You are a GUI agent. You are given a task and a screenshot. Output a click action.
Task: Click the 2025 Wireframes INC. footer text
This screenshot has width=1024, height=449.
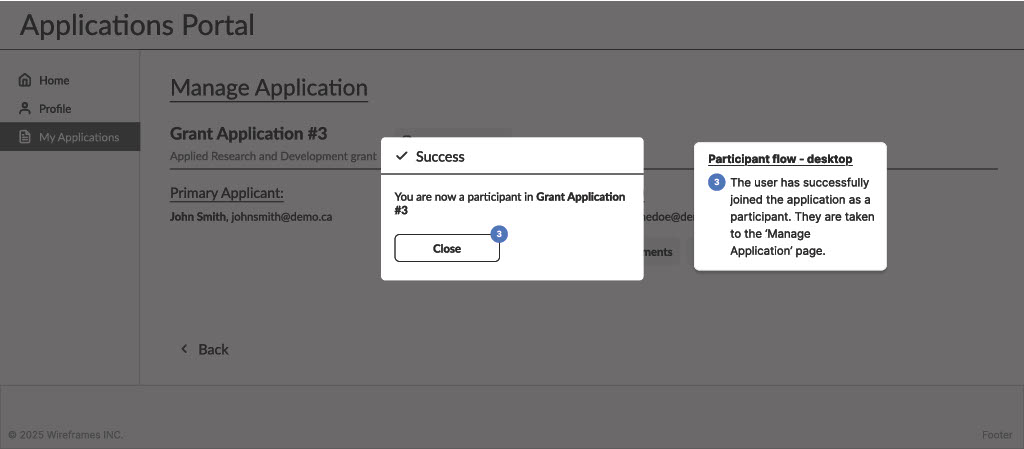66,435
